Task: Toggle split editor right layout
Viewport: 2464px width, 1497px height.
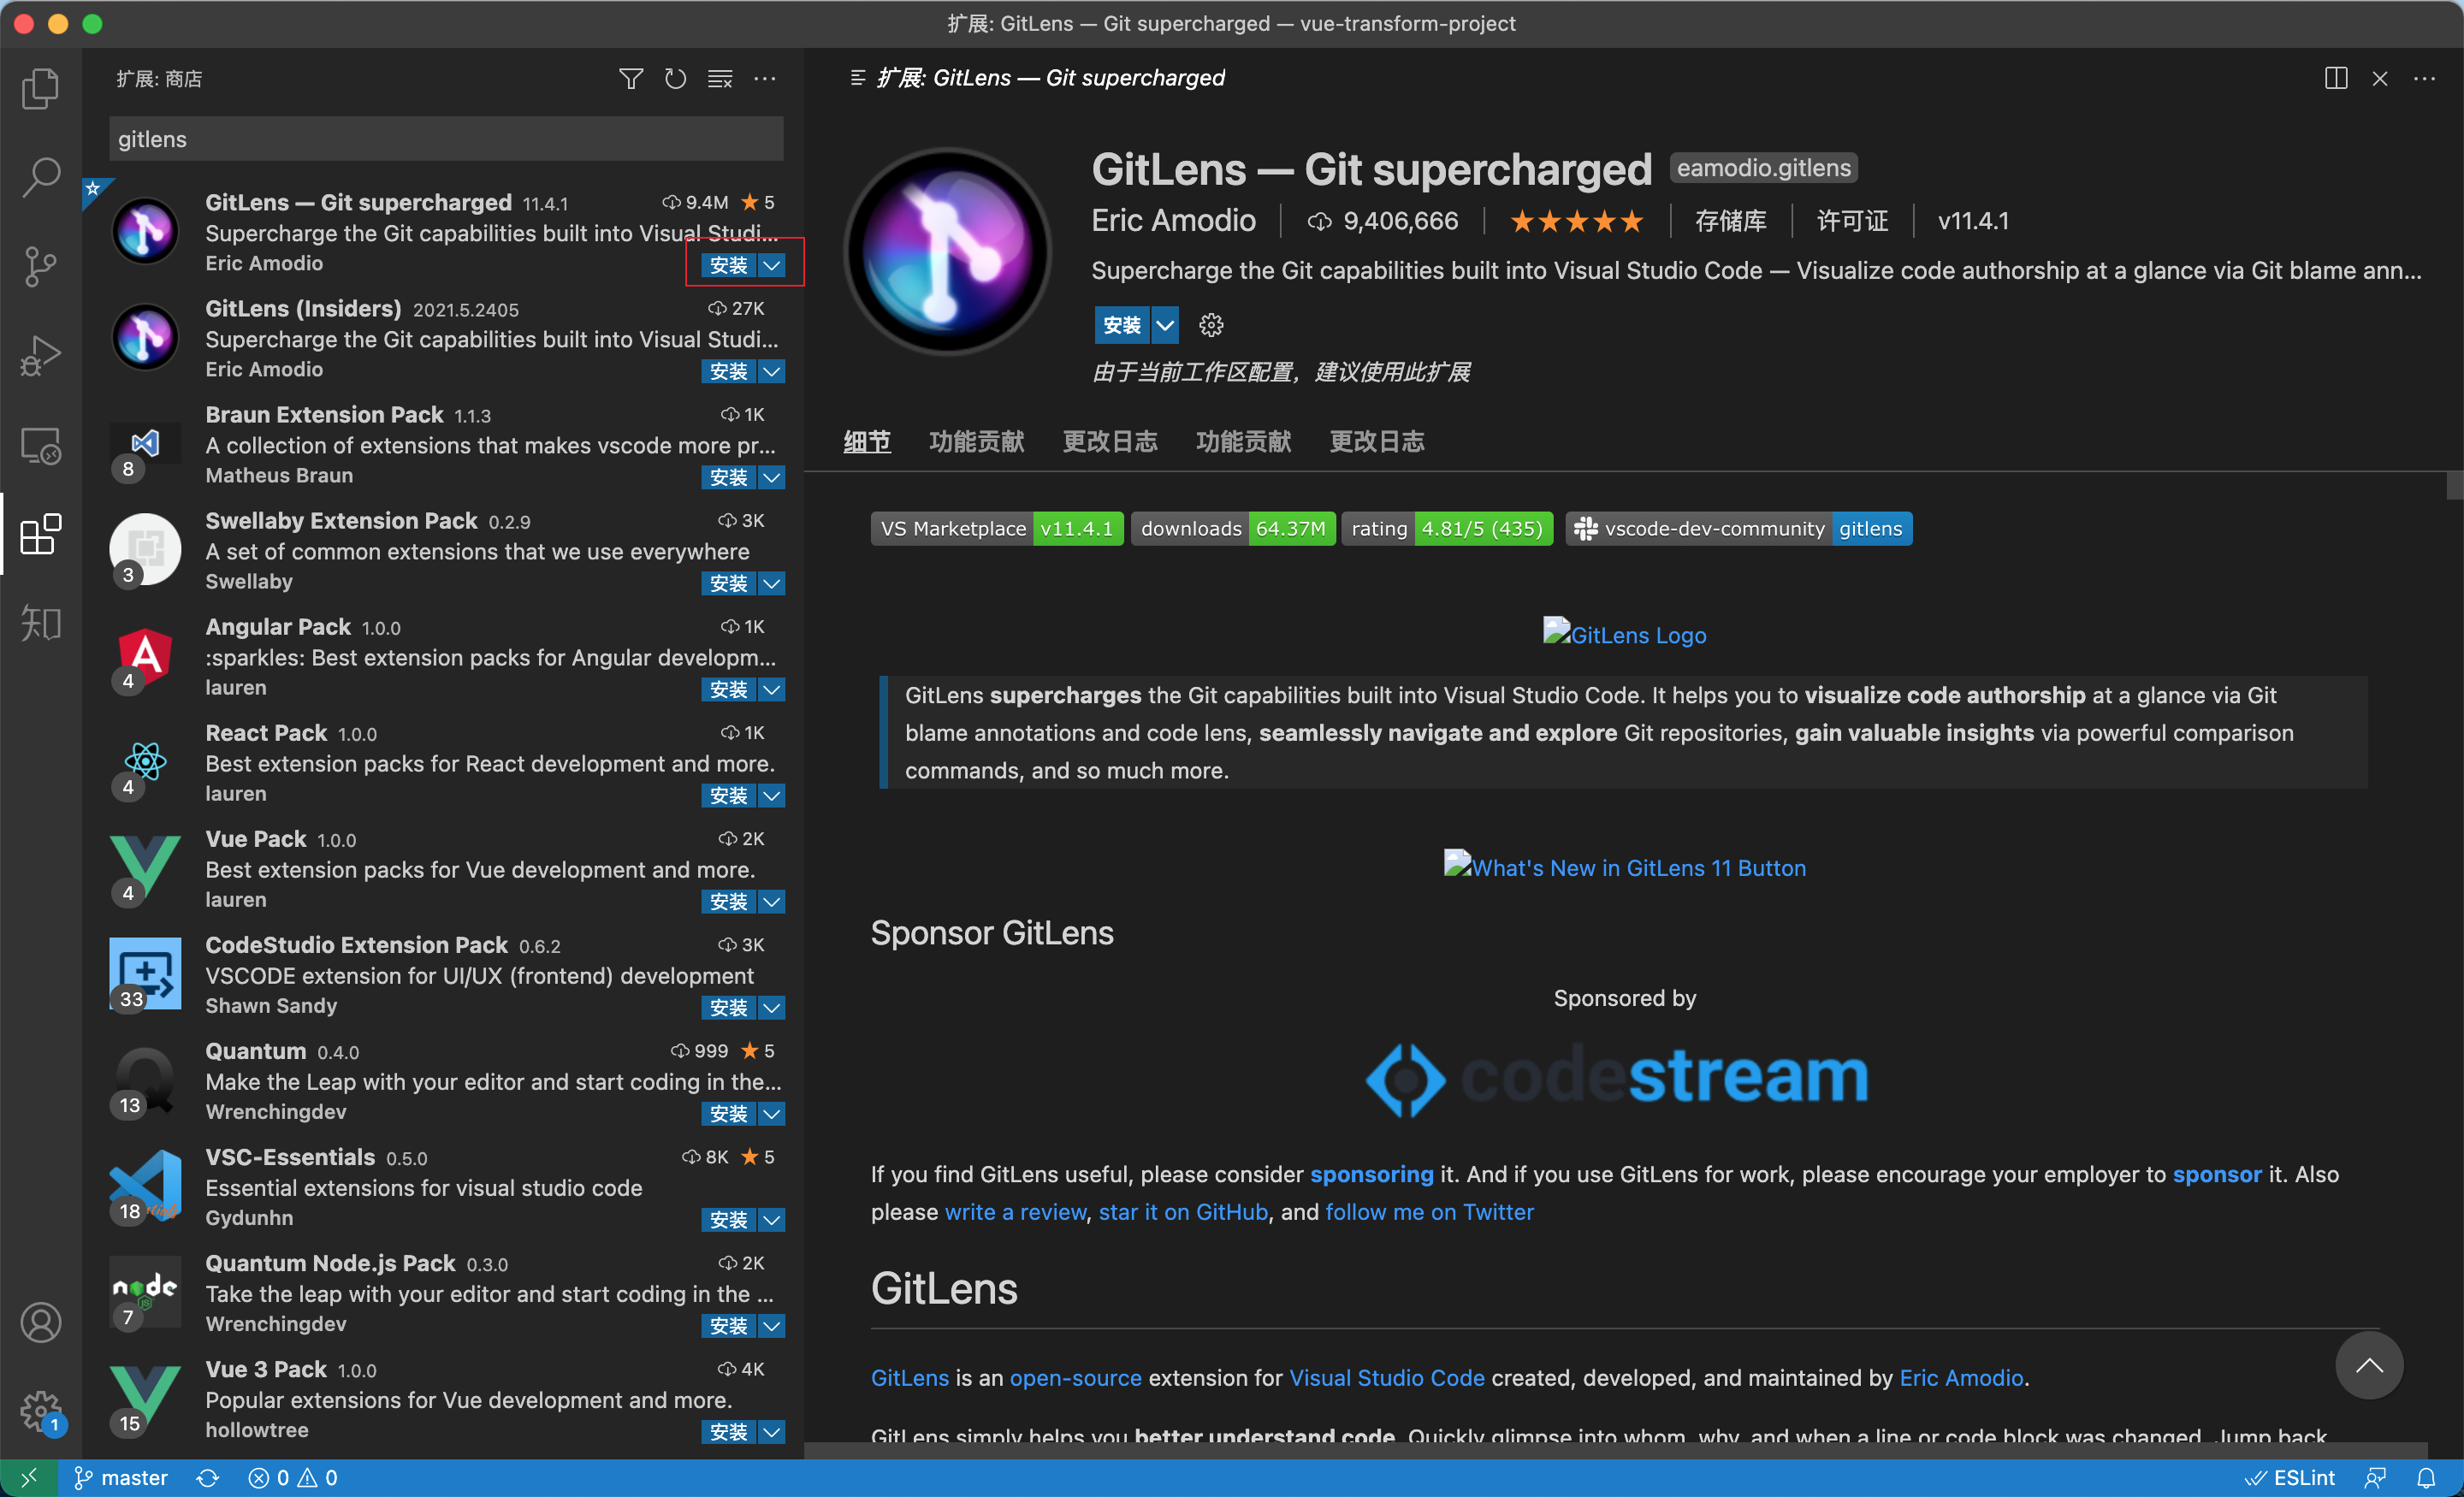Action: tap(2335, 79)
